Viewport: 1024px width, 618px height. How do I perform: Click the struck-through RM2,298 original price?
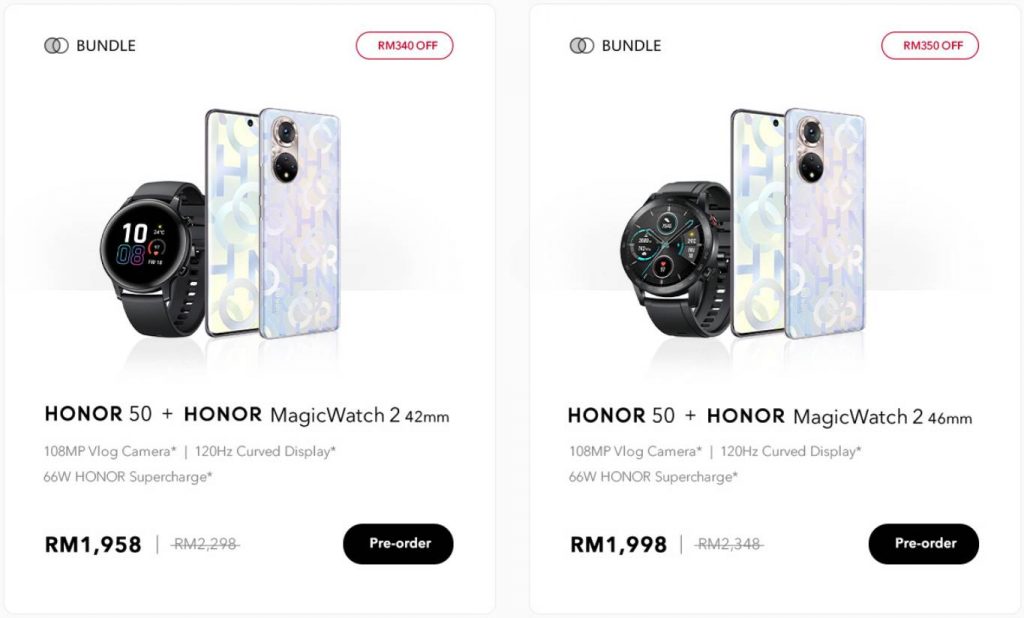click(x=205, y=544)
